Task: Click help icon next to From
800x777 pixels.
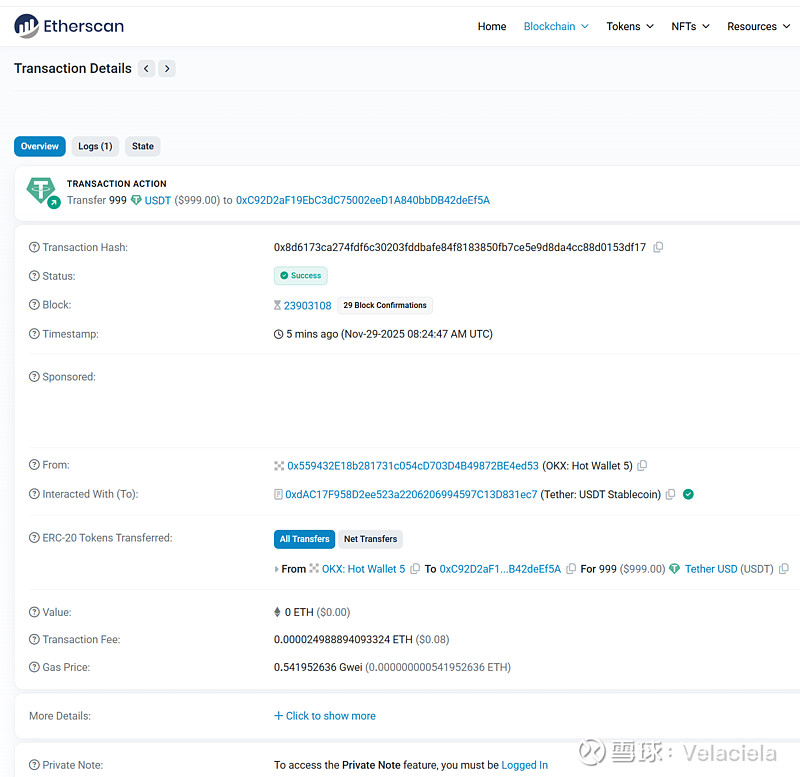Action: (x=34, y=465)
